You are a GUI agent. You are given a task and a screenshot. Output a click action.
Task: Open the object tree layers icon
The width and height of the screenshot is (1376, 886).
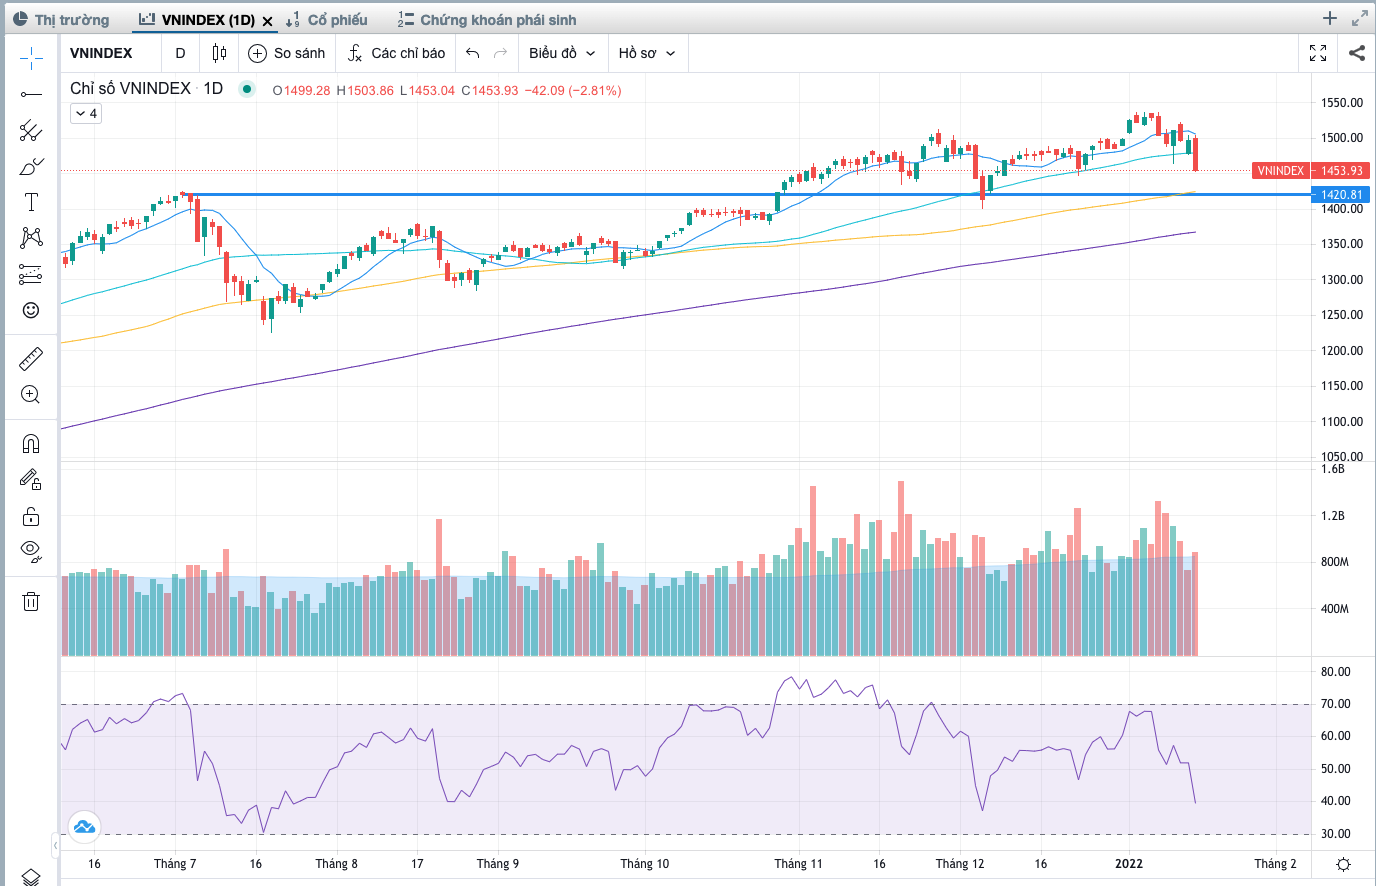(31, 877)
